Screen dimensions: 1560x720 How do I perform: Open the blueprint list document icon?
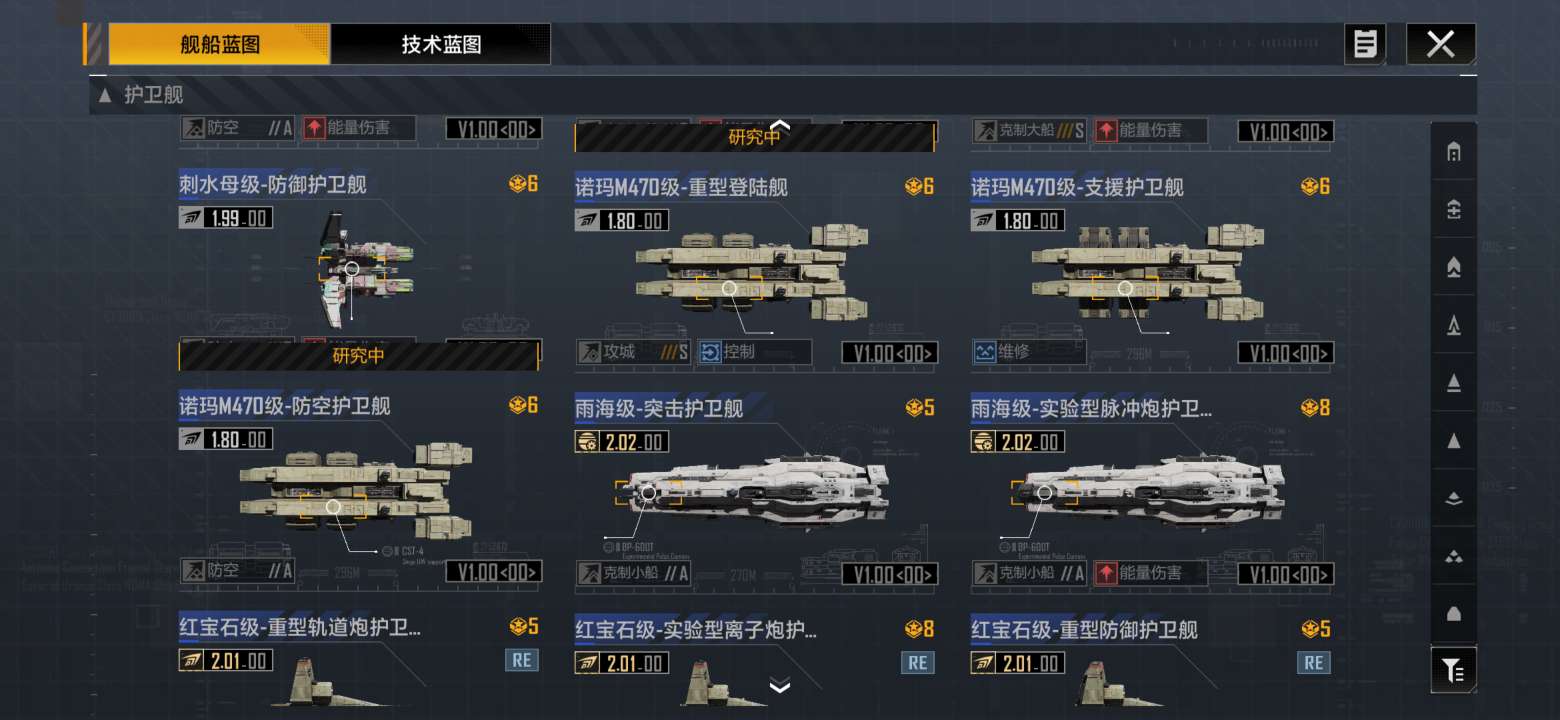[x=1365, y=44]
